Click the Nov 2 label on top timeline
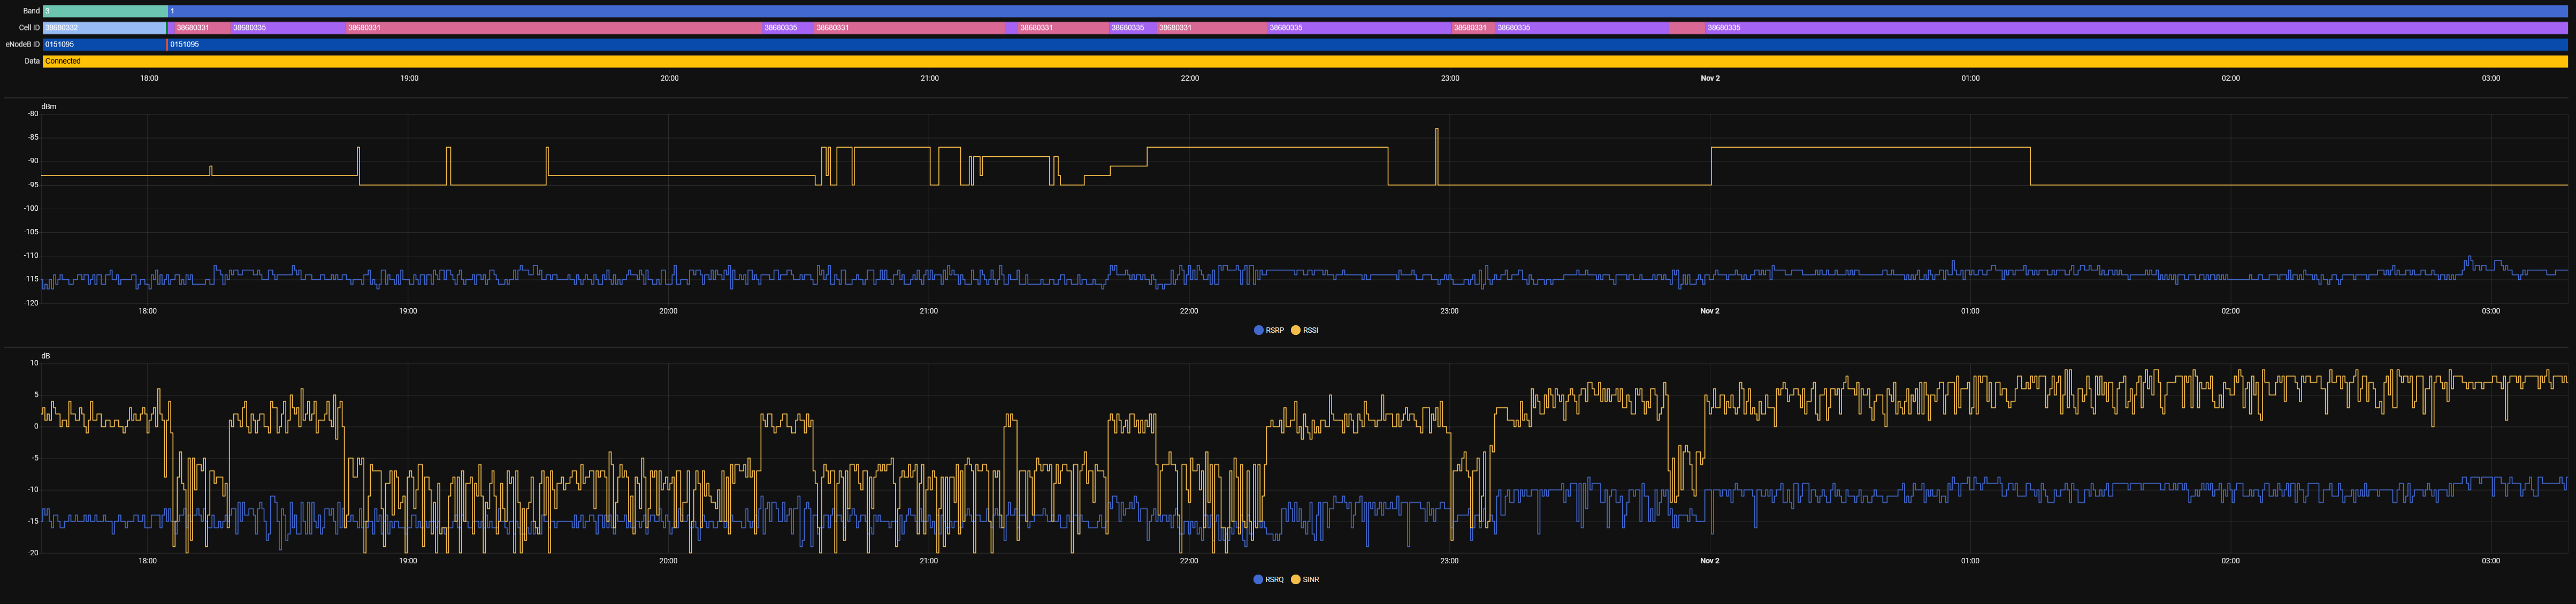Viewport: 2576px width, 604px height. pos(1710,78)
